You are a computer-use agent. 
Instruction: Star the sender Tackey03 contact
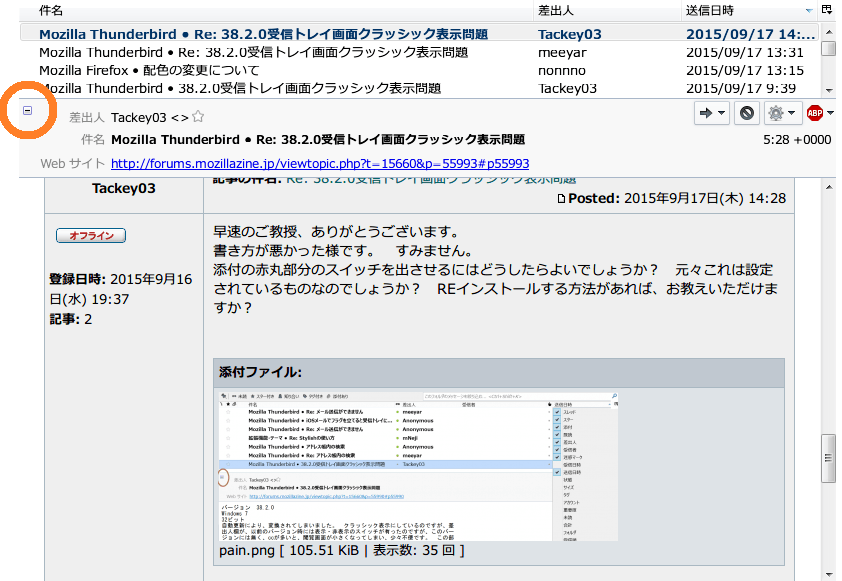click(x=198, y=117)
